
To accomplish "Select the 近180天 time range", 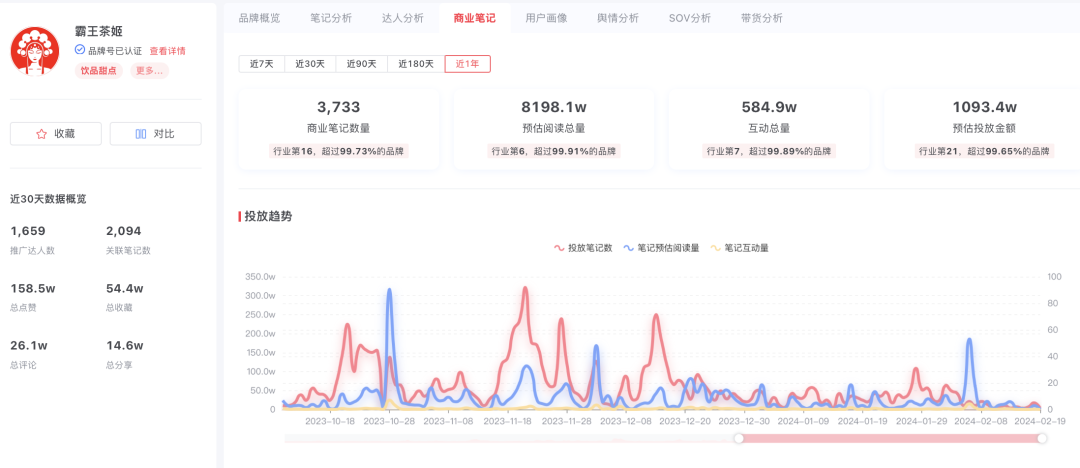I will coord(416,64).
